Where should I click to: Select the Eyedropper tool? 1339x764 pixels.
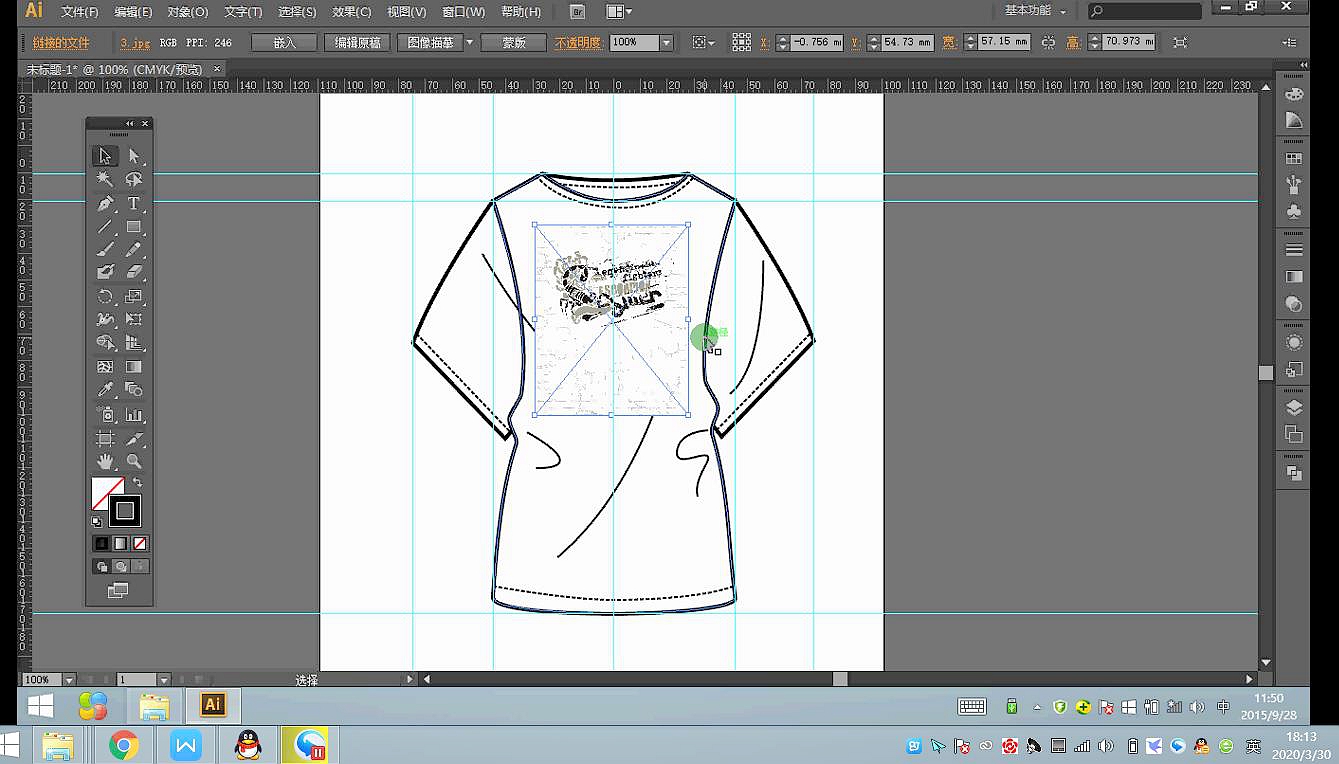(105, 390)
